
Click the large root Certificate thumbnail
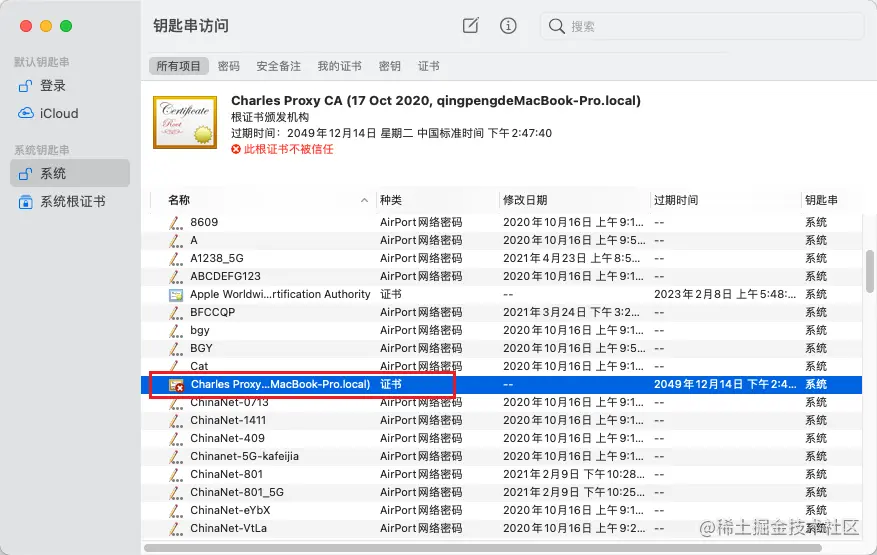185,122
